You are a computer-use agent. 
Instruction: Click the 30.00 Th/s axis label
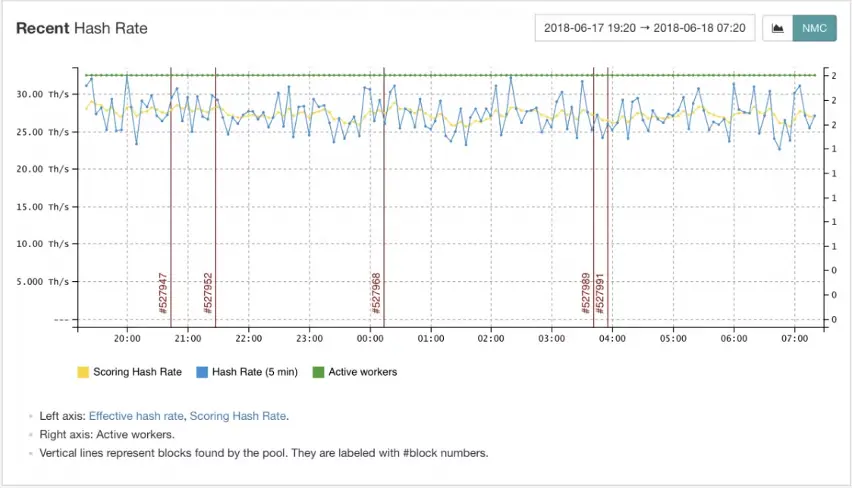(43, 94)
